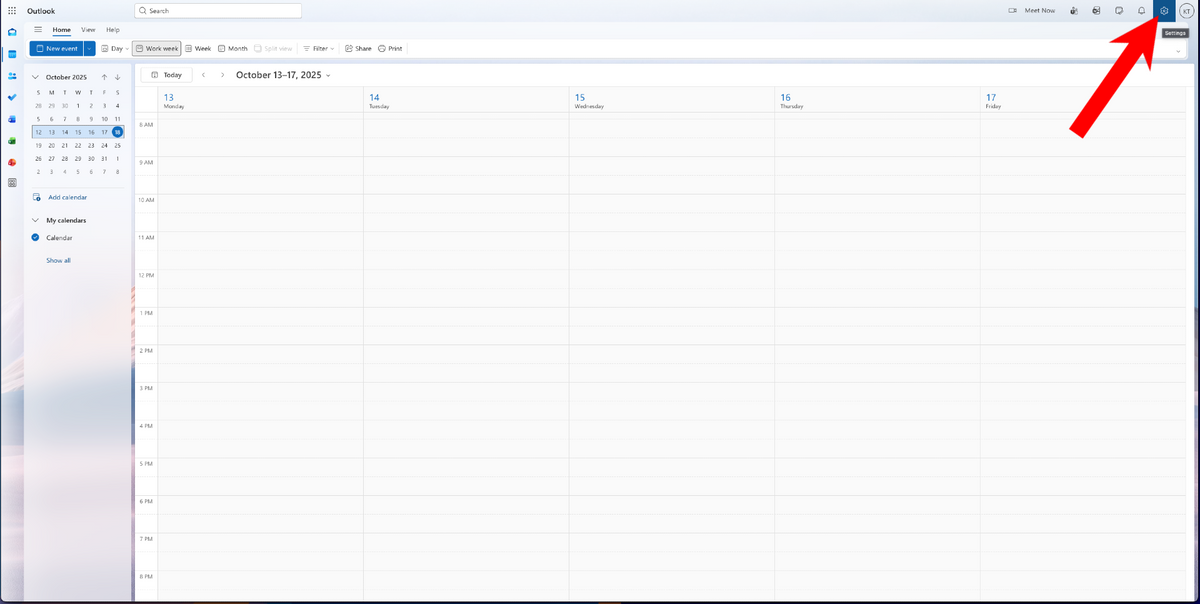Collapse the My calendars section
This screenshot has height=604, width=1200.
[x=35, y=220]
